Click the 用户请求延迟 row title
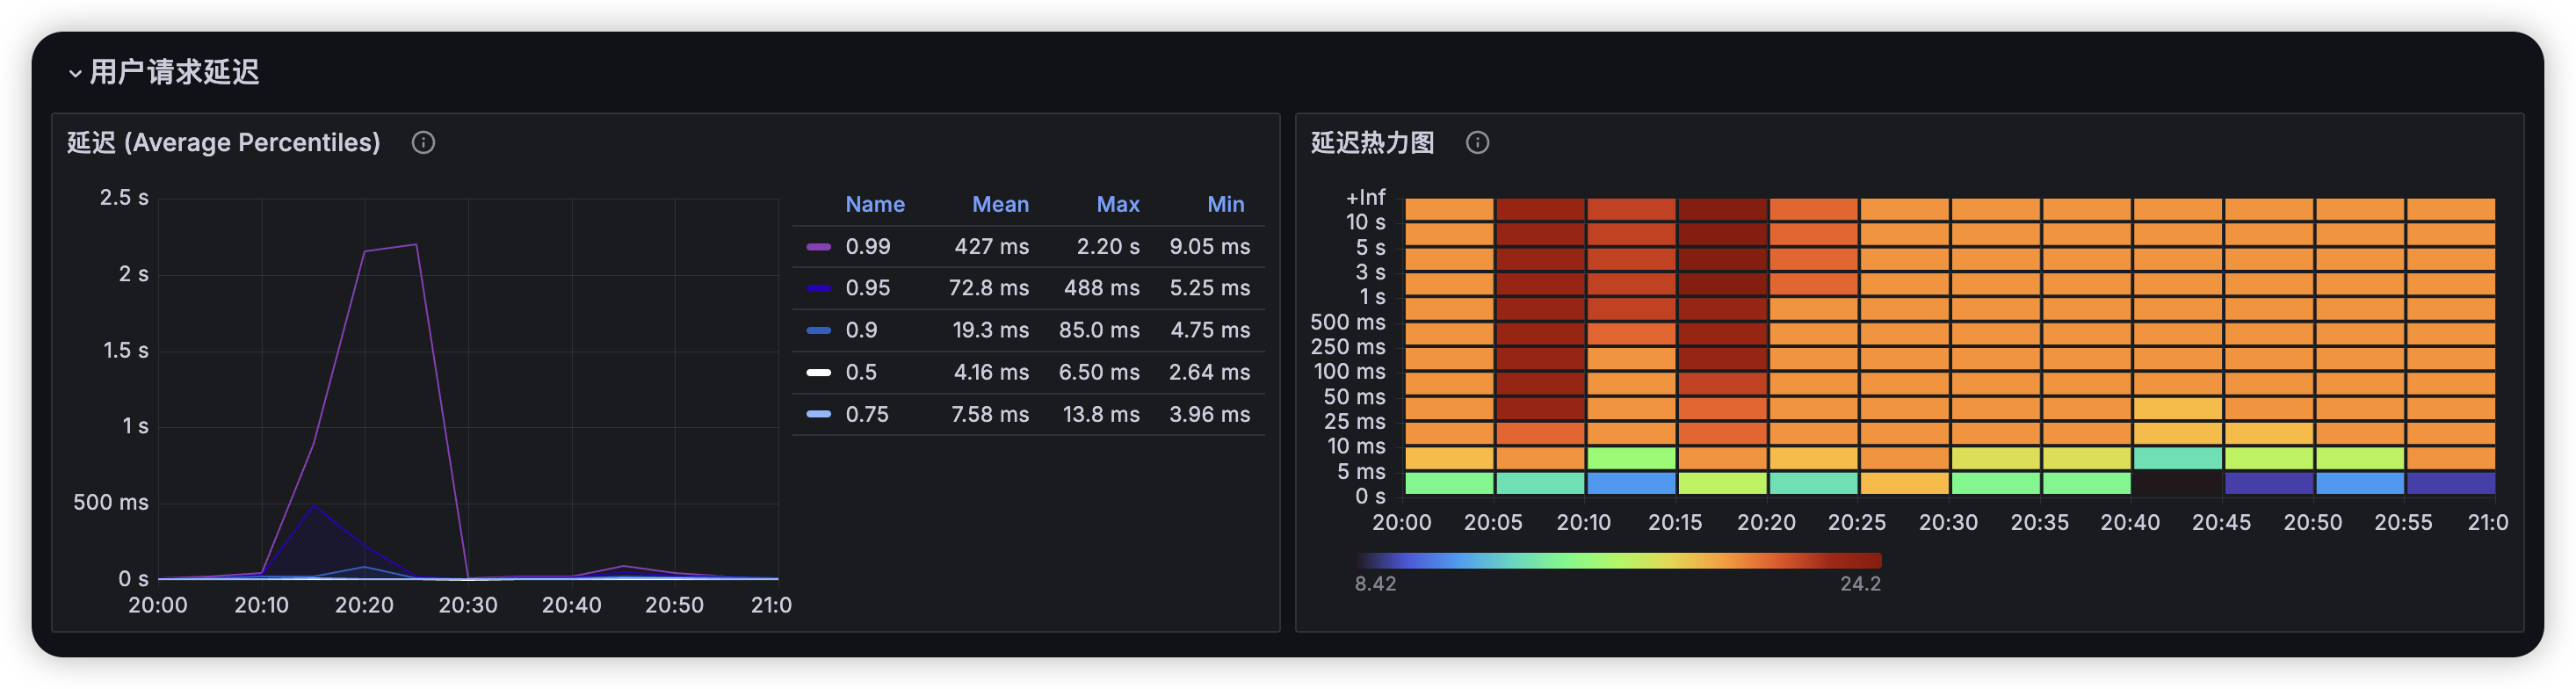Viewport: 2576px width, 689px height. coord(175,73)
